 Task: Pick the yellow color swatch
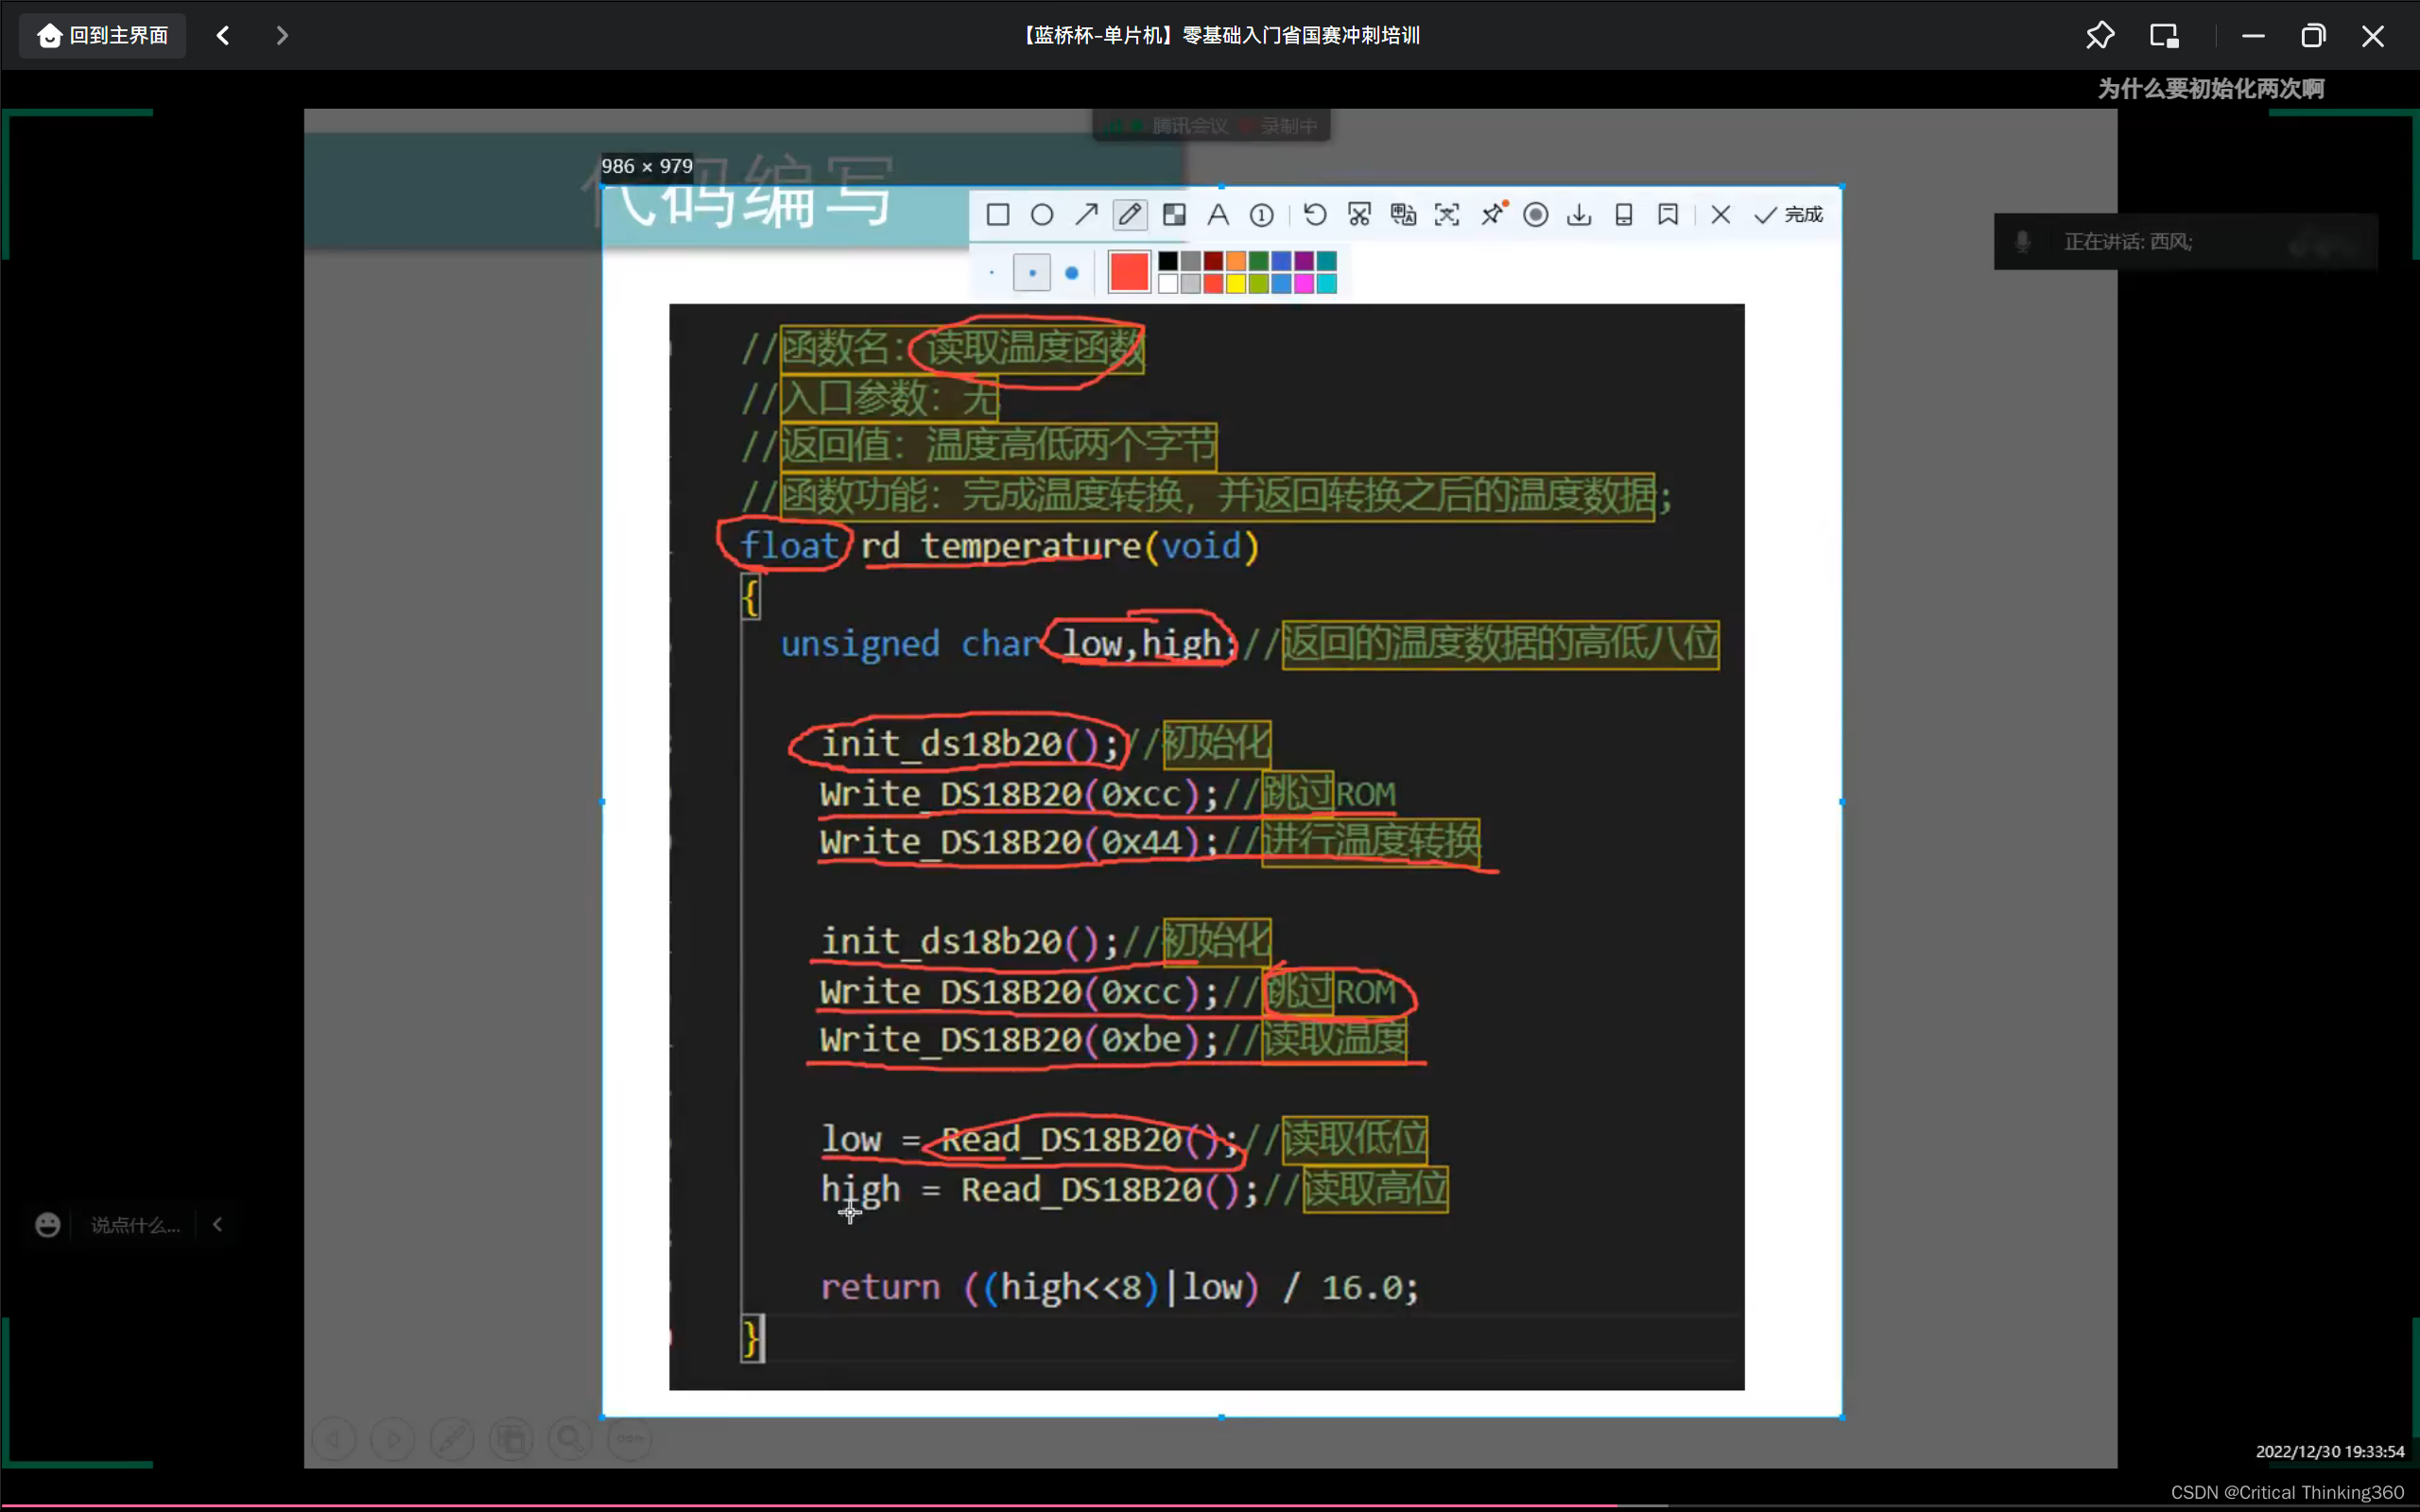pos(1236,284)
